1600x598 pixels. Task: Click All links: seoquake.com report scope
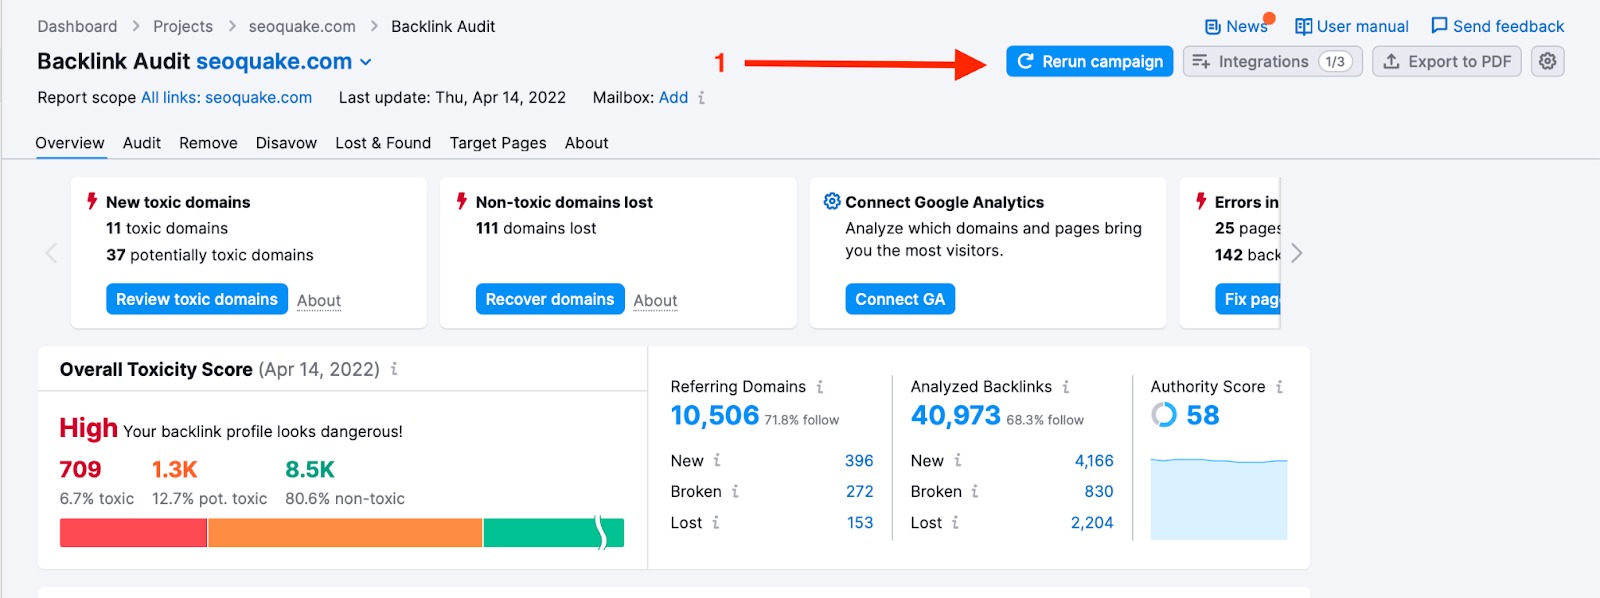[x=226, y=97]
